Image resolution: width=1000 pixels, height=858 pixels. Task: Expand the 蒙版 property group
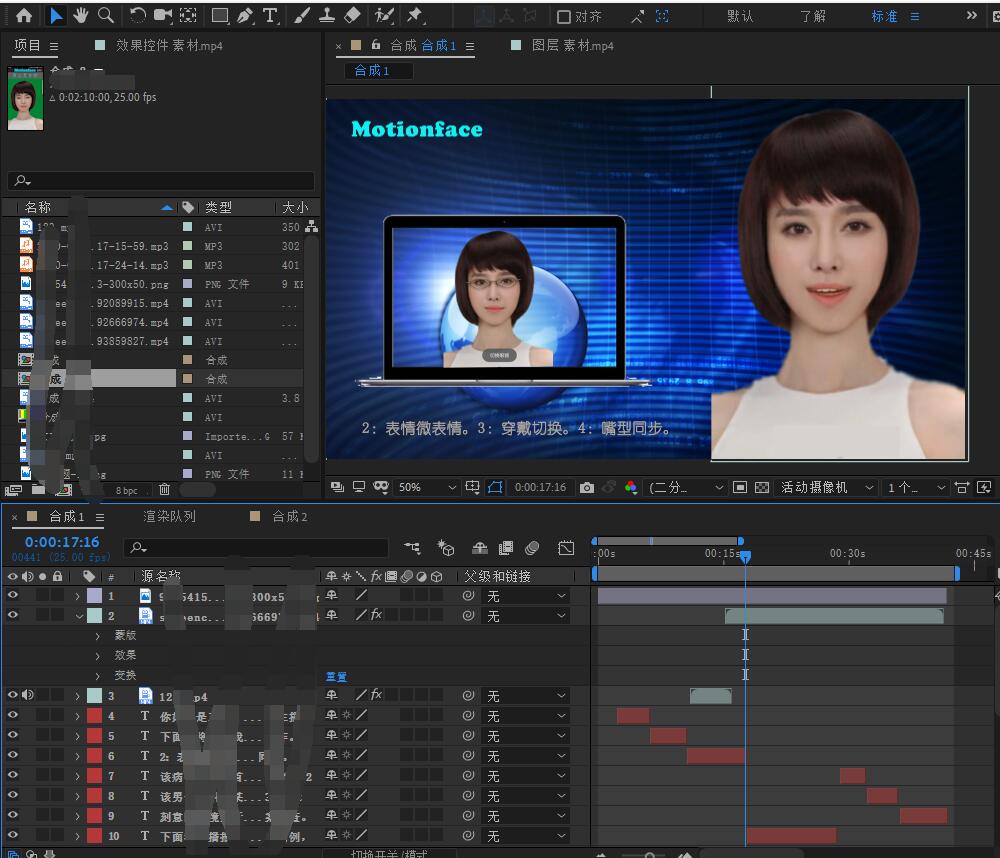point(98,636)
